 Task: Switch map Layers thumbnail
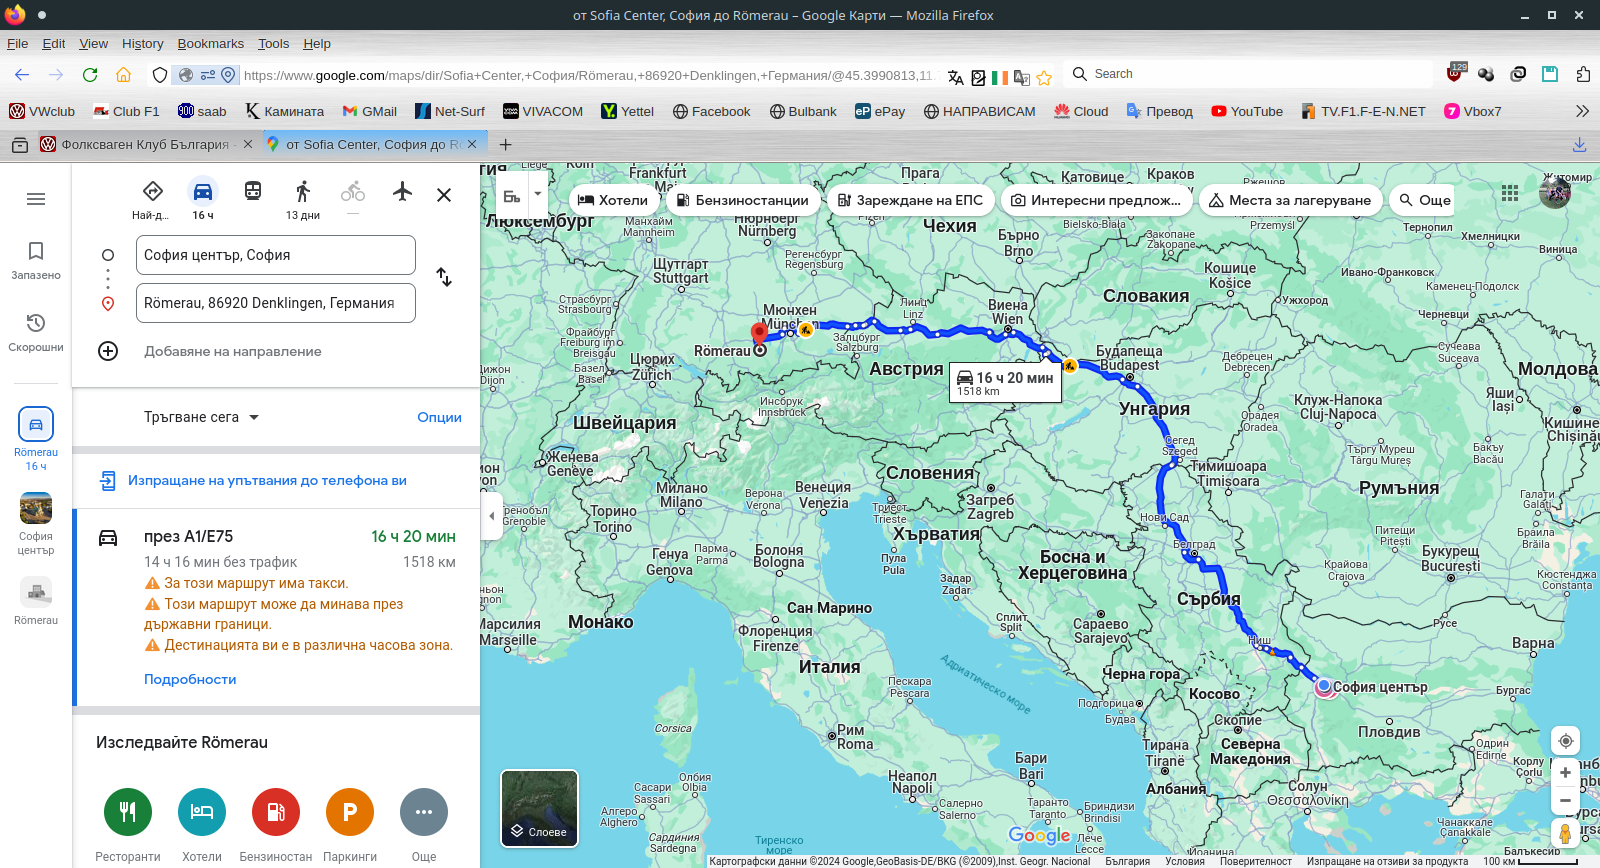(539, 808)
